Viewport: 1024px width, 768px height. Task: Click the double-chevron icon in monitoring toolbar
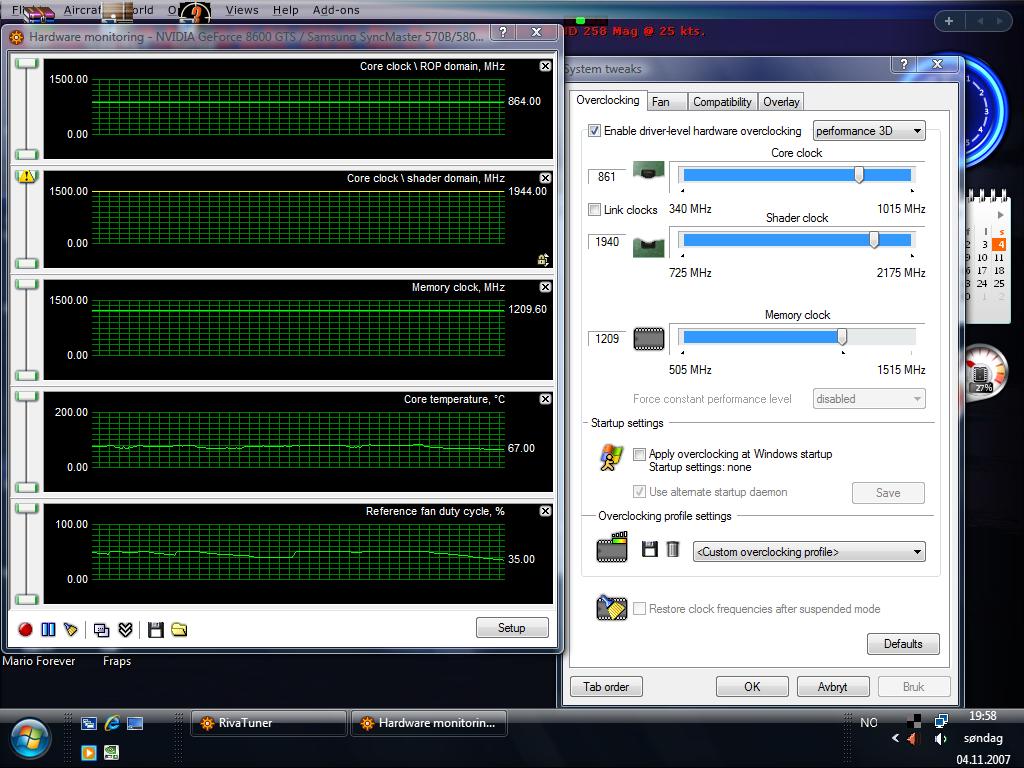pos(125,630)
